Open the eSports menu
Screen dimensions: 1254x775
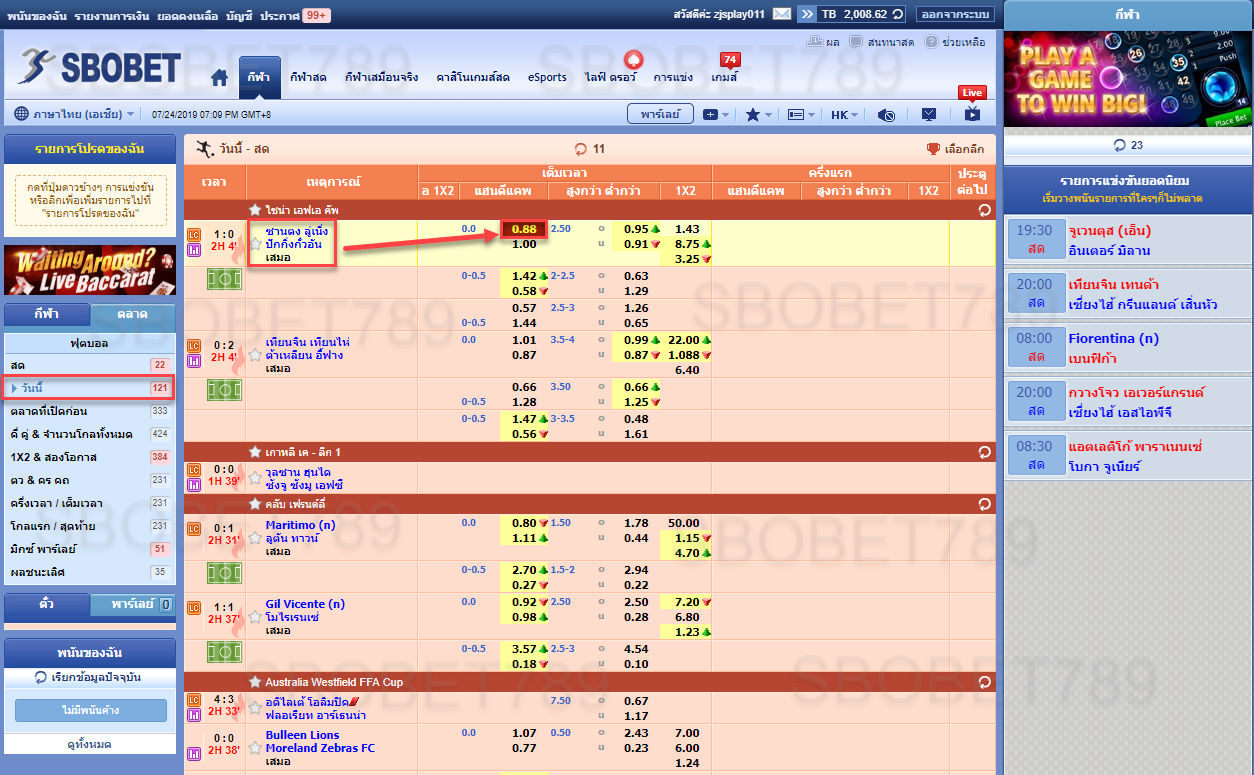(548, 77)
